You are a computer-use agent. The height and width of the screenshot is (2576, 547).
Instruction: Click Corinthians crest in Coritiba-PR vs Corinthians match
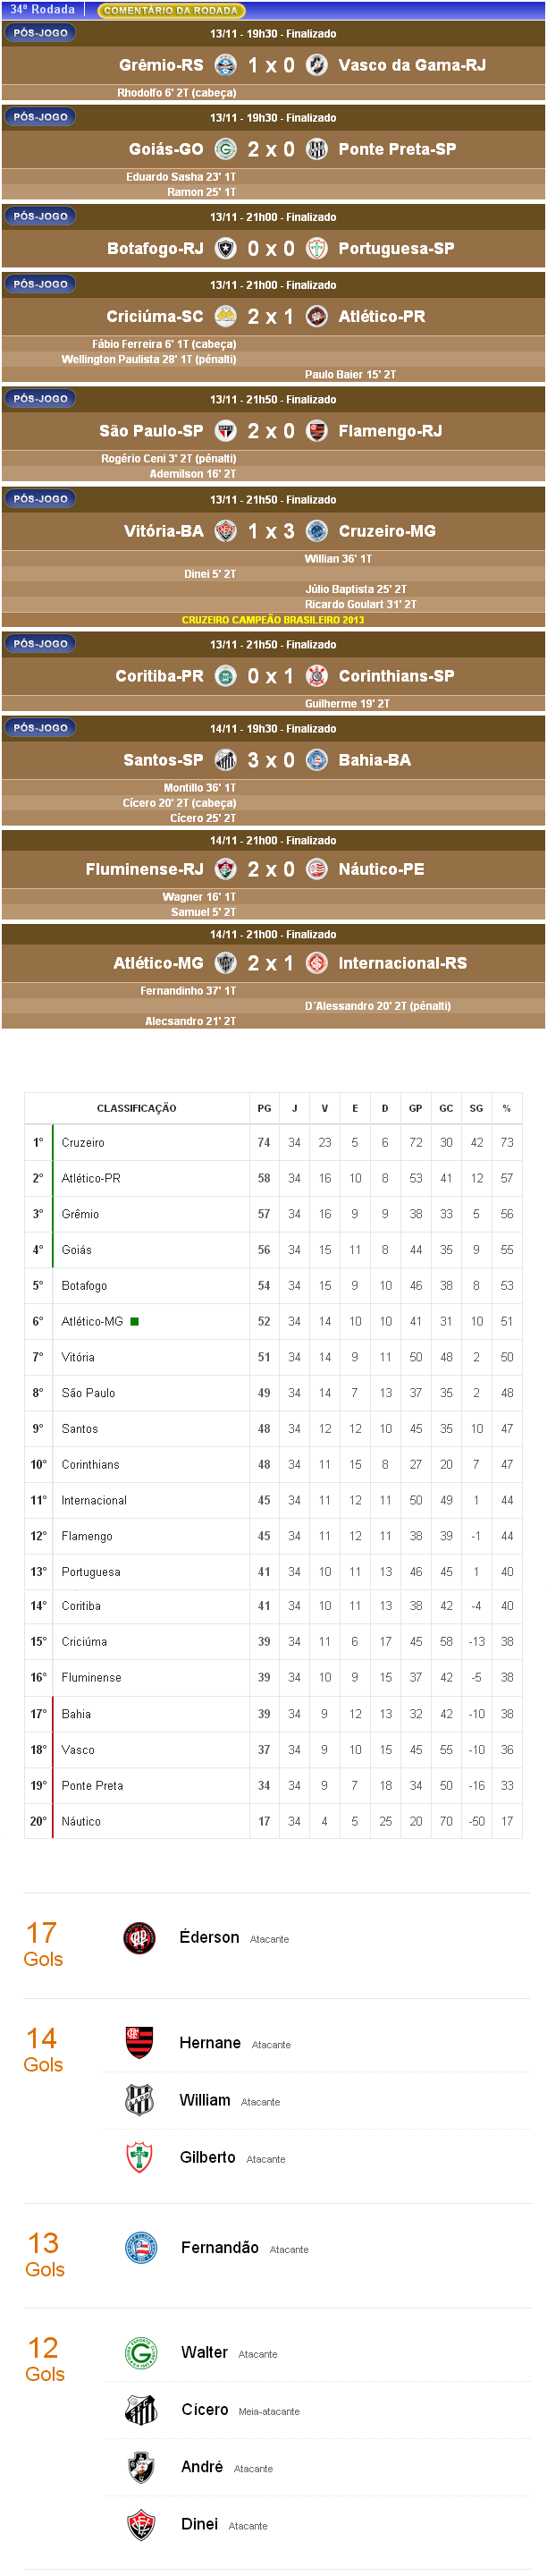(317, 676)
